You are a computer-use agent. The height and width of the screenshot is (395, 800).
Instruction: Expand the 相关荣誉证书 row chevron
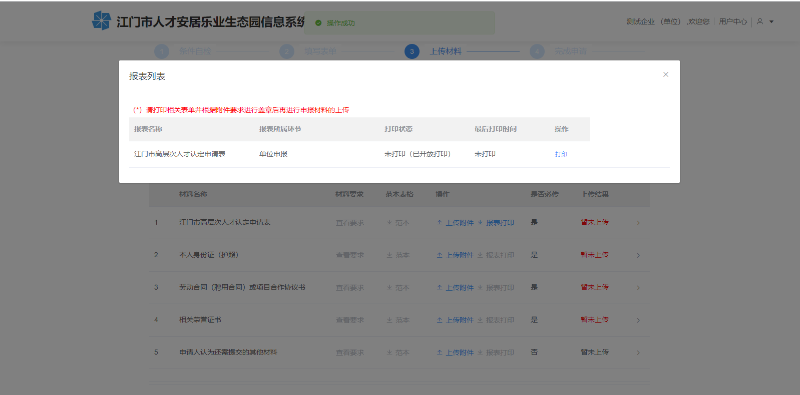(638, 320)
